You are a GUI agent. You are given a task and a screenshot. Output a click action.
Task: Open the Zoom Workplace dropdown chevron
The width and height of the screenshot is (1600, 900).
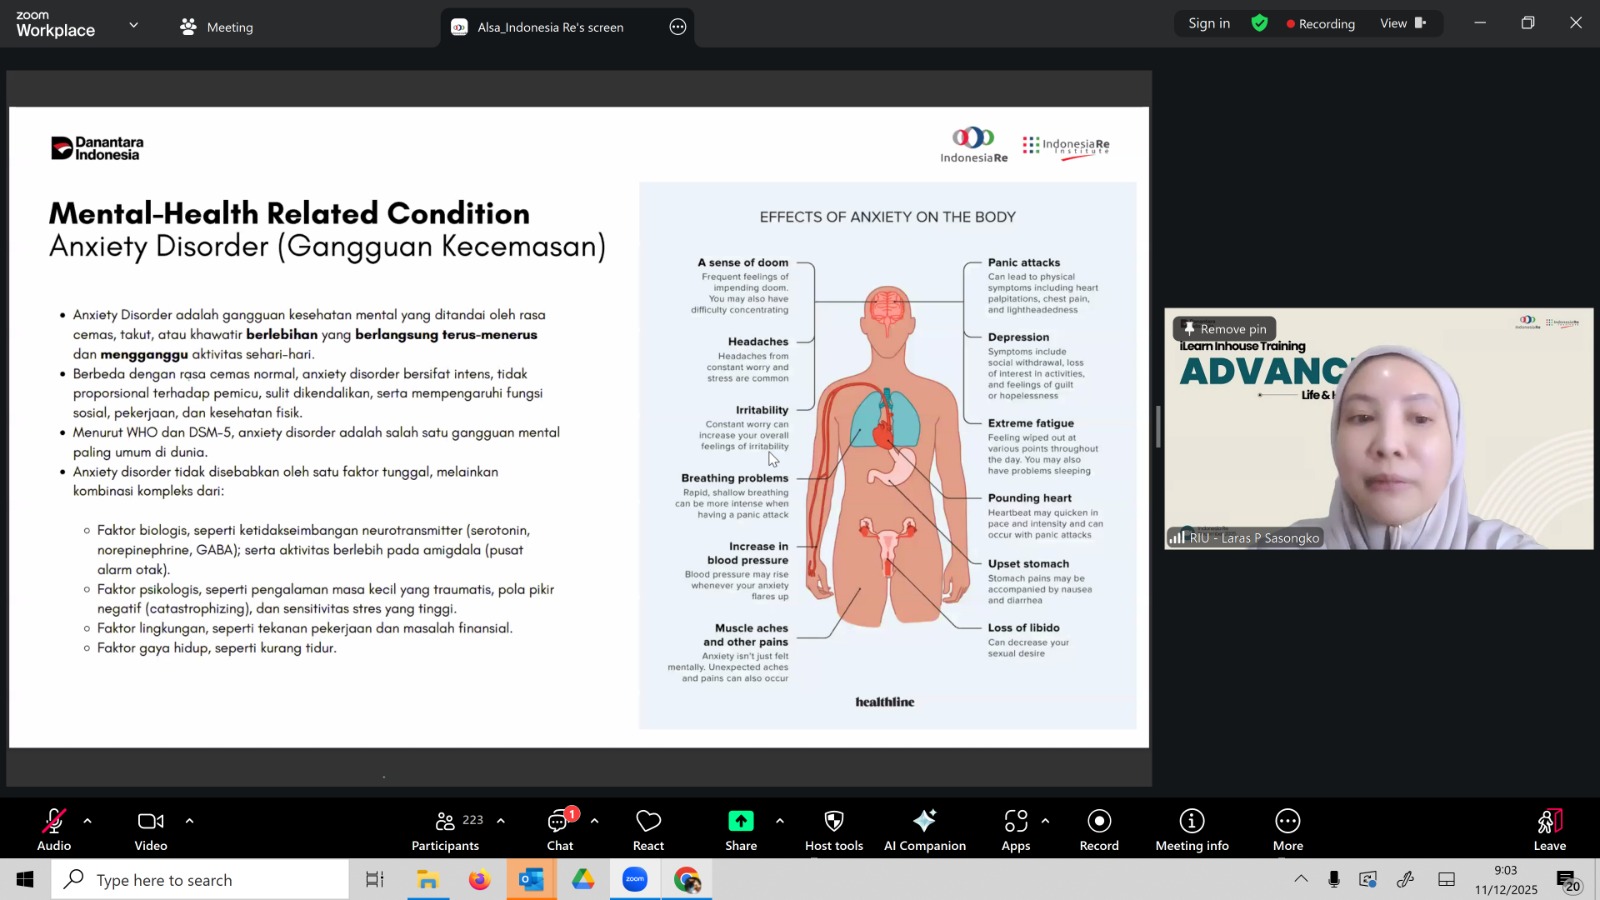tap(133, 25)
